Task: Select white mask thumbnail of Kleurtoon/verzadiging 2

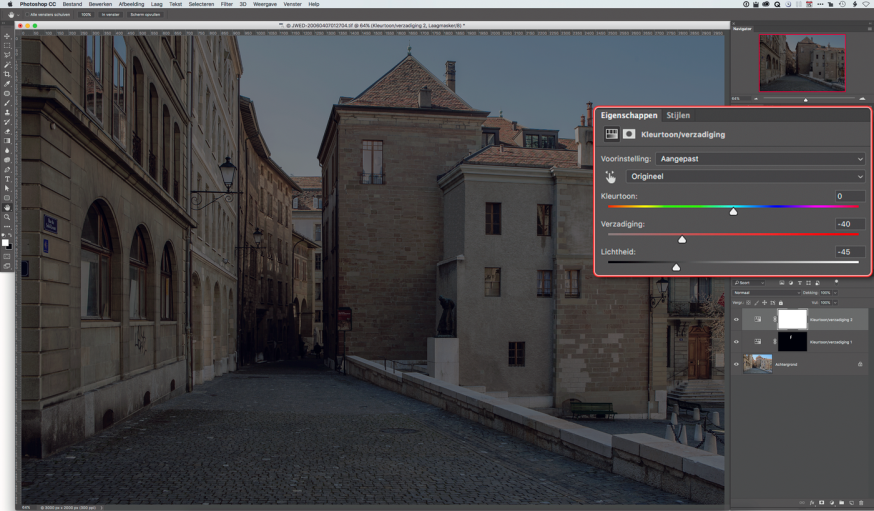Action: 792,319
